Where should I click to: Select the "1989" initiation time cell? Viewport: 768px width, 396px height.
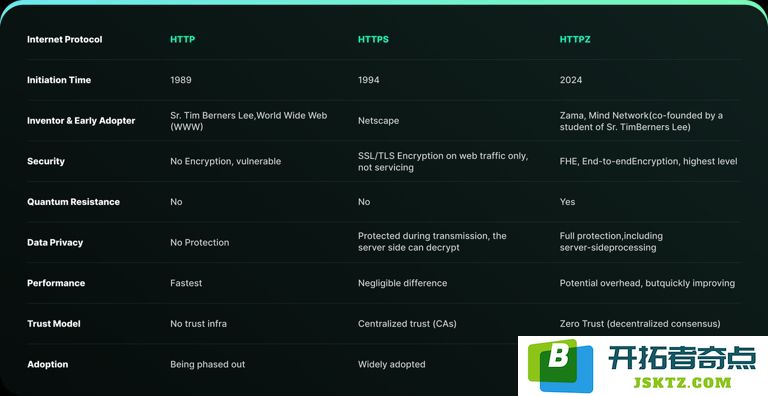tap(181, 80)
